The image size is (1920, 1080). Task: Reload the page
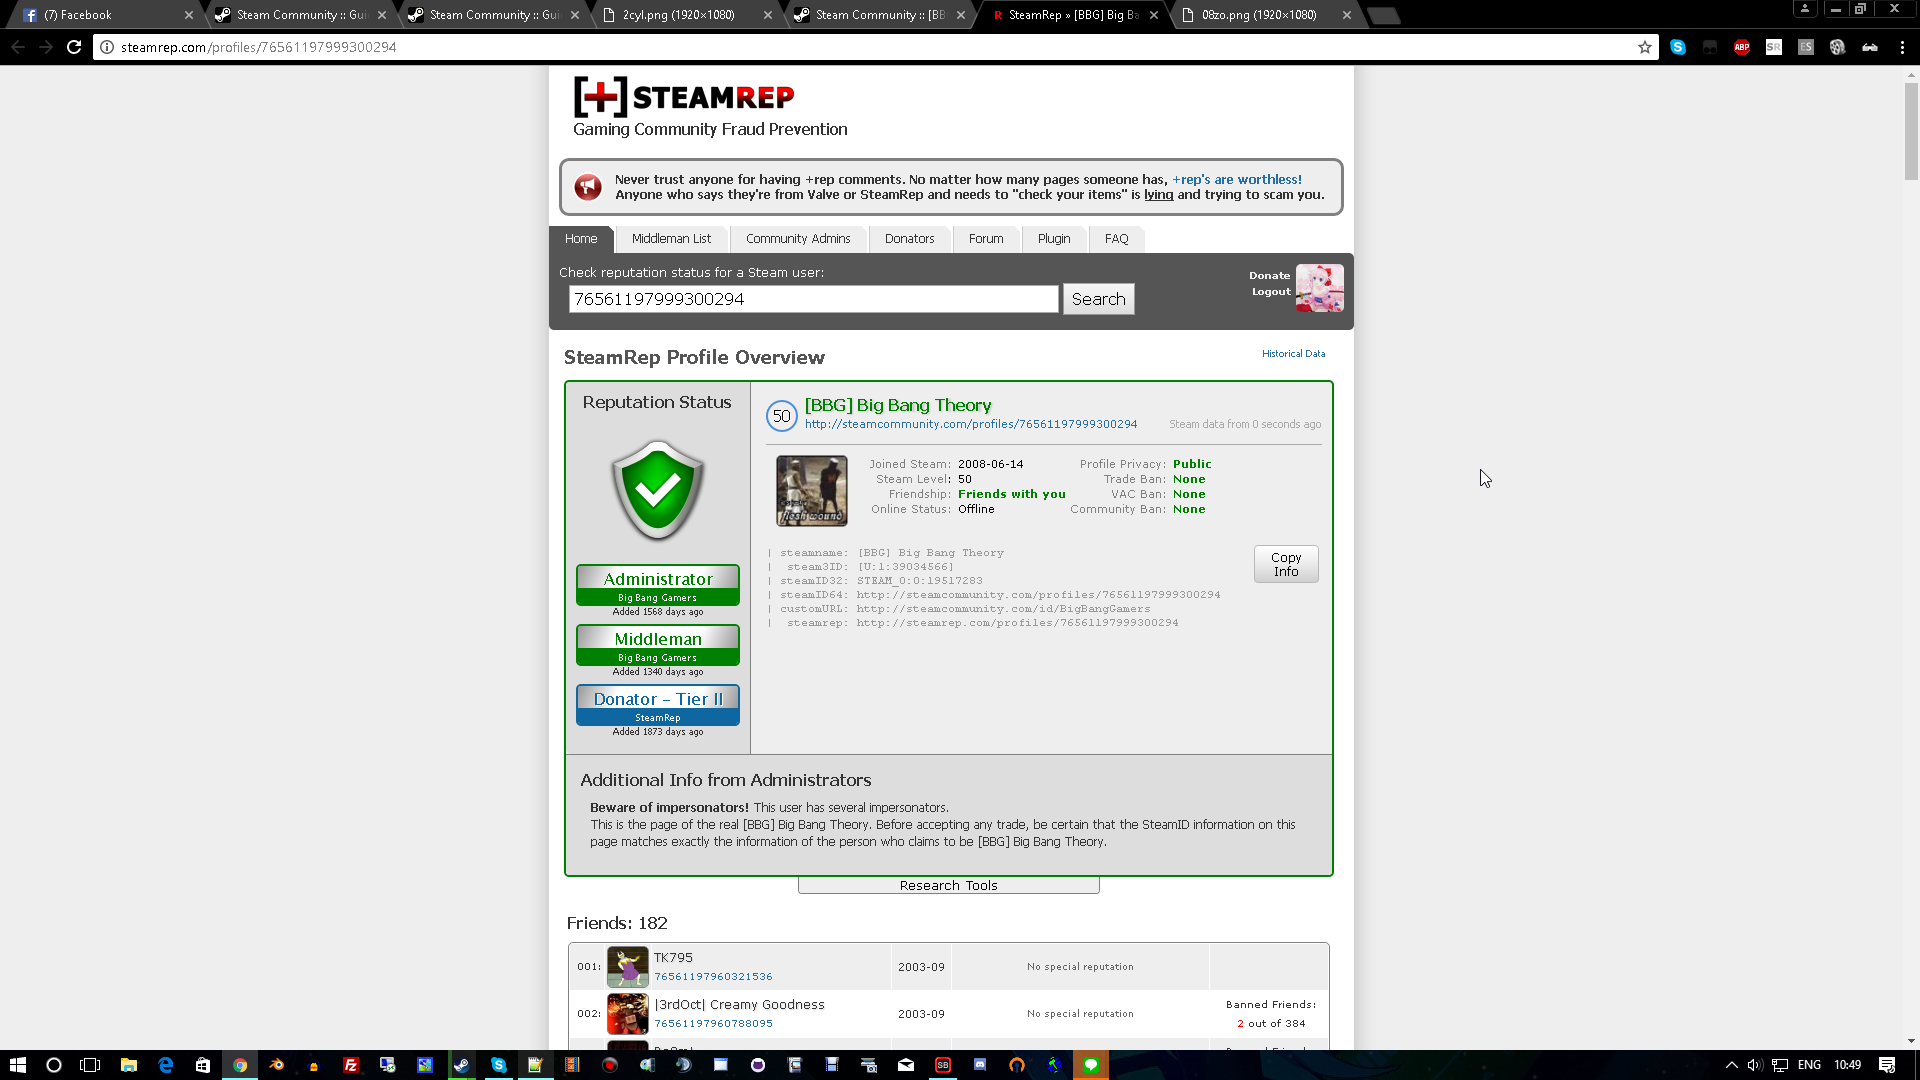[74, 47]
